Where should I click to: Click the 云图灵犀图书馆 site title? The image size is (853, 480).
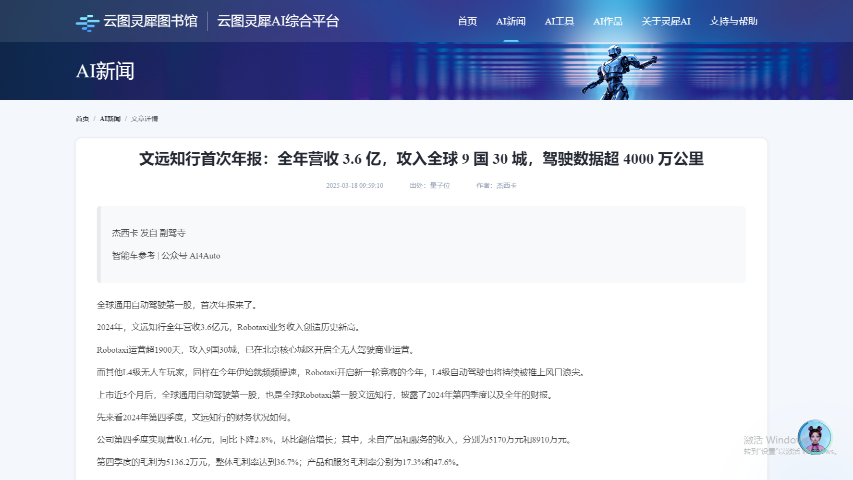(x=150, y=21)
